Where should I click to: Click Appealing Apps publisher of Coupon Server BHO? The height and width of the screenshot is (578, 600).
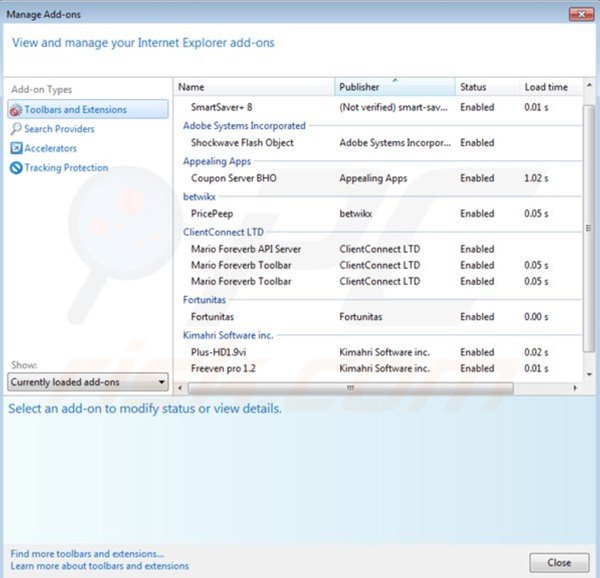pyautogui.click(x=373, y=178)
